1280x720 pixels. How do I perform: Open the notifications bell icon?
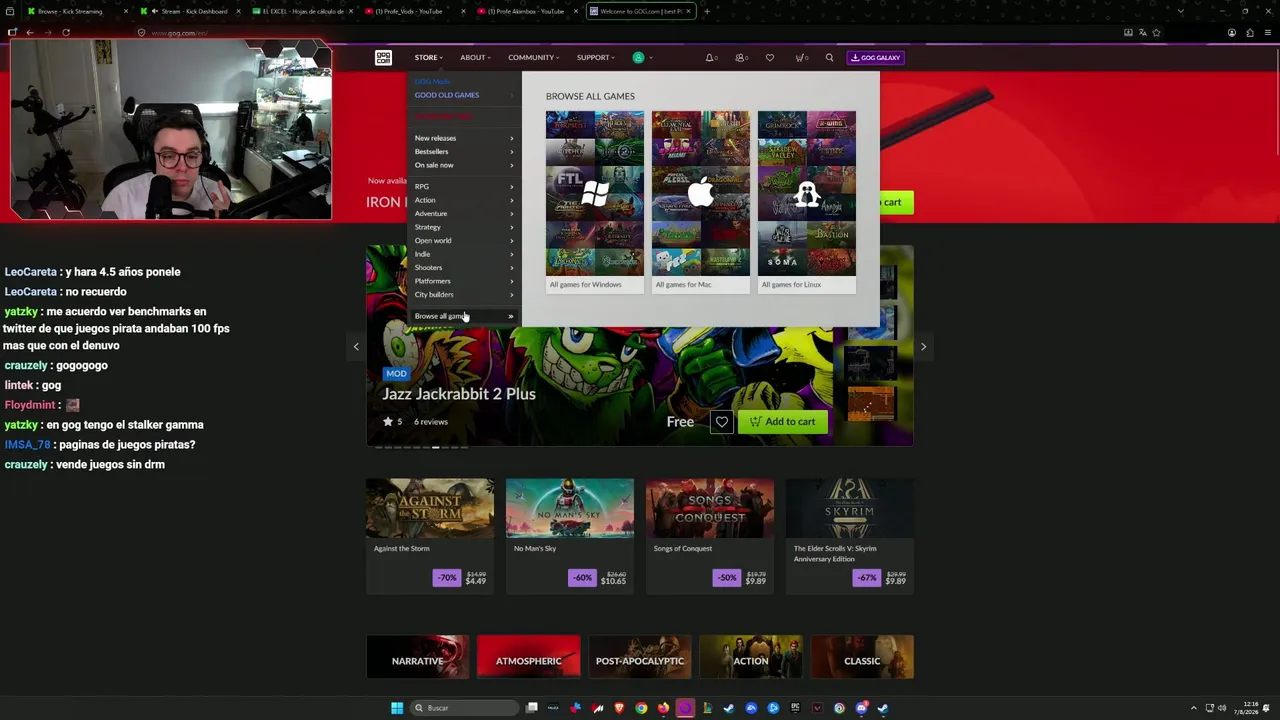click(x=710, y=58)
